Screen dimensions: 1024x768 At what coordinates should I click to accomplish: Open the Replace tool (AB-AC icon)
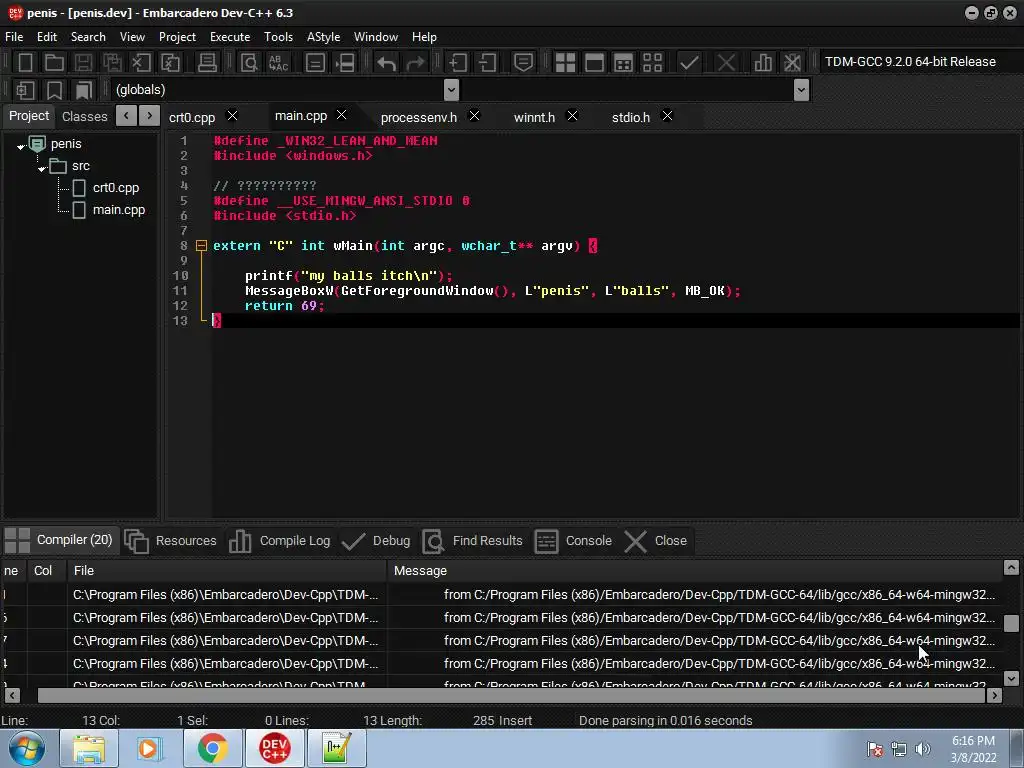(279, 63)
